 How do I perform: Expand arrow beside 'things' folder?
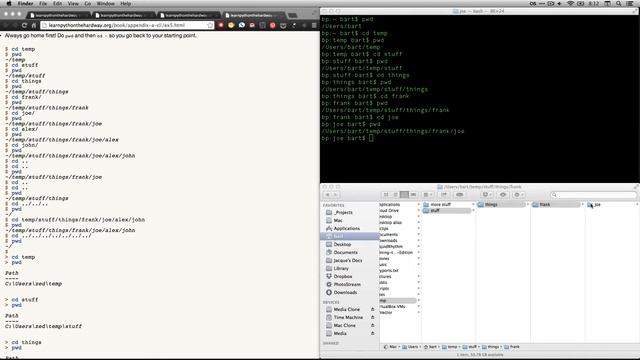pos(527,204)
